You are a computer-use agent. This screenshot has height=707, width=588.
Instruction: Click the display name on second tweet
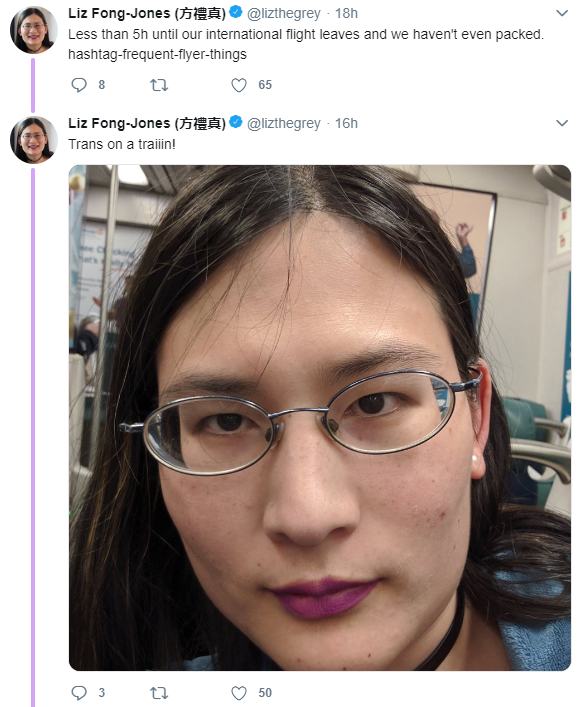[x=147, y=123]
